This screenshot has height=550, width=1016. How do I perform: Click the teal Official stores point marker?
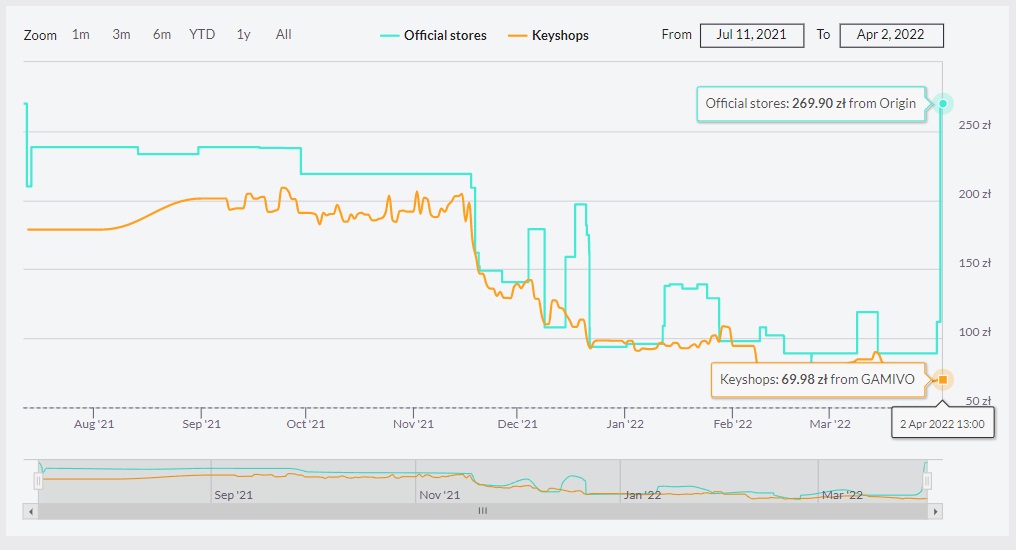(x=942, y=103)
